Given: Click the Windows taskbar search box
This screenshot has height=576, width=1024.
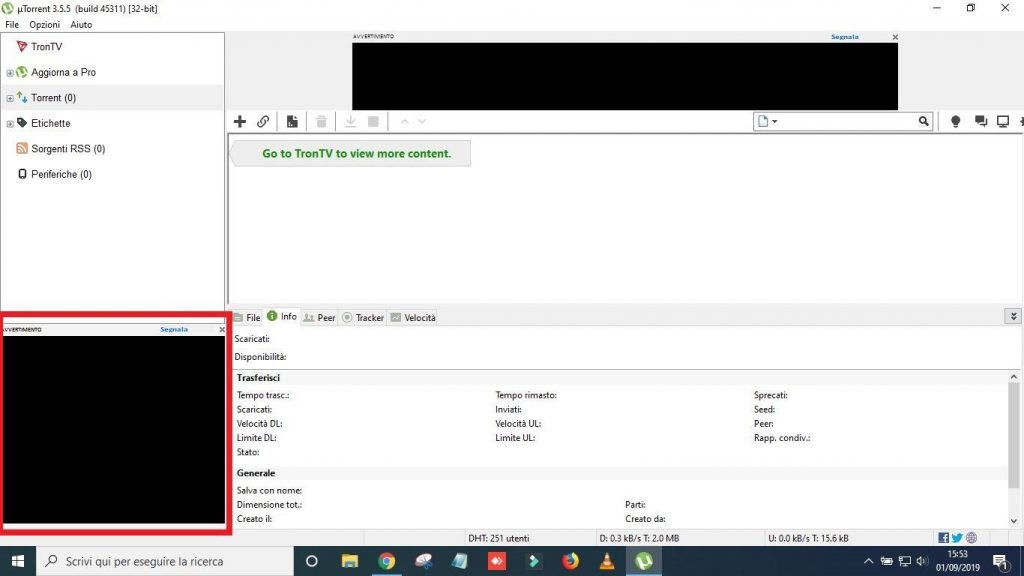Looking at the screenshot, I should (165, 561).
